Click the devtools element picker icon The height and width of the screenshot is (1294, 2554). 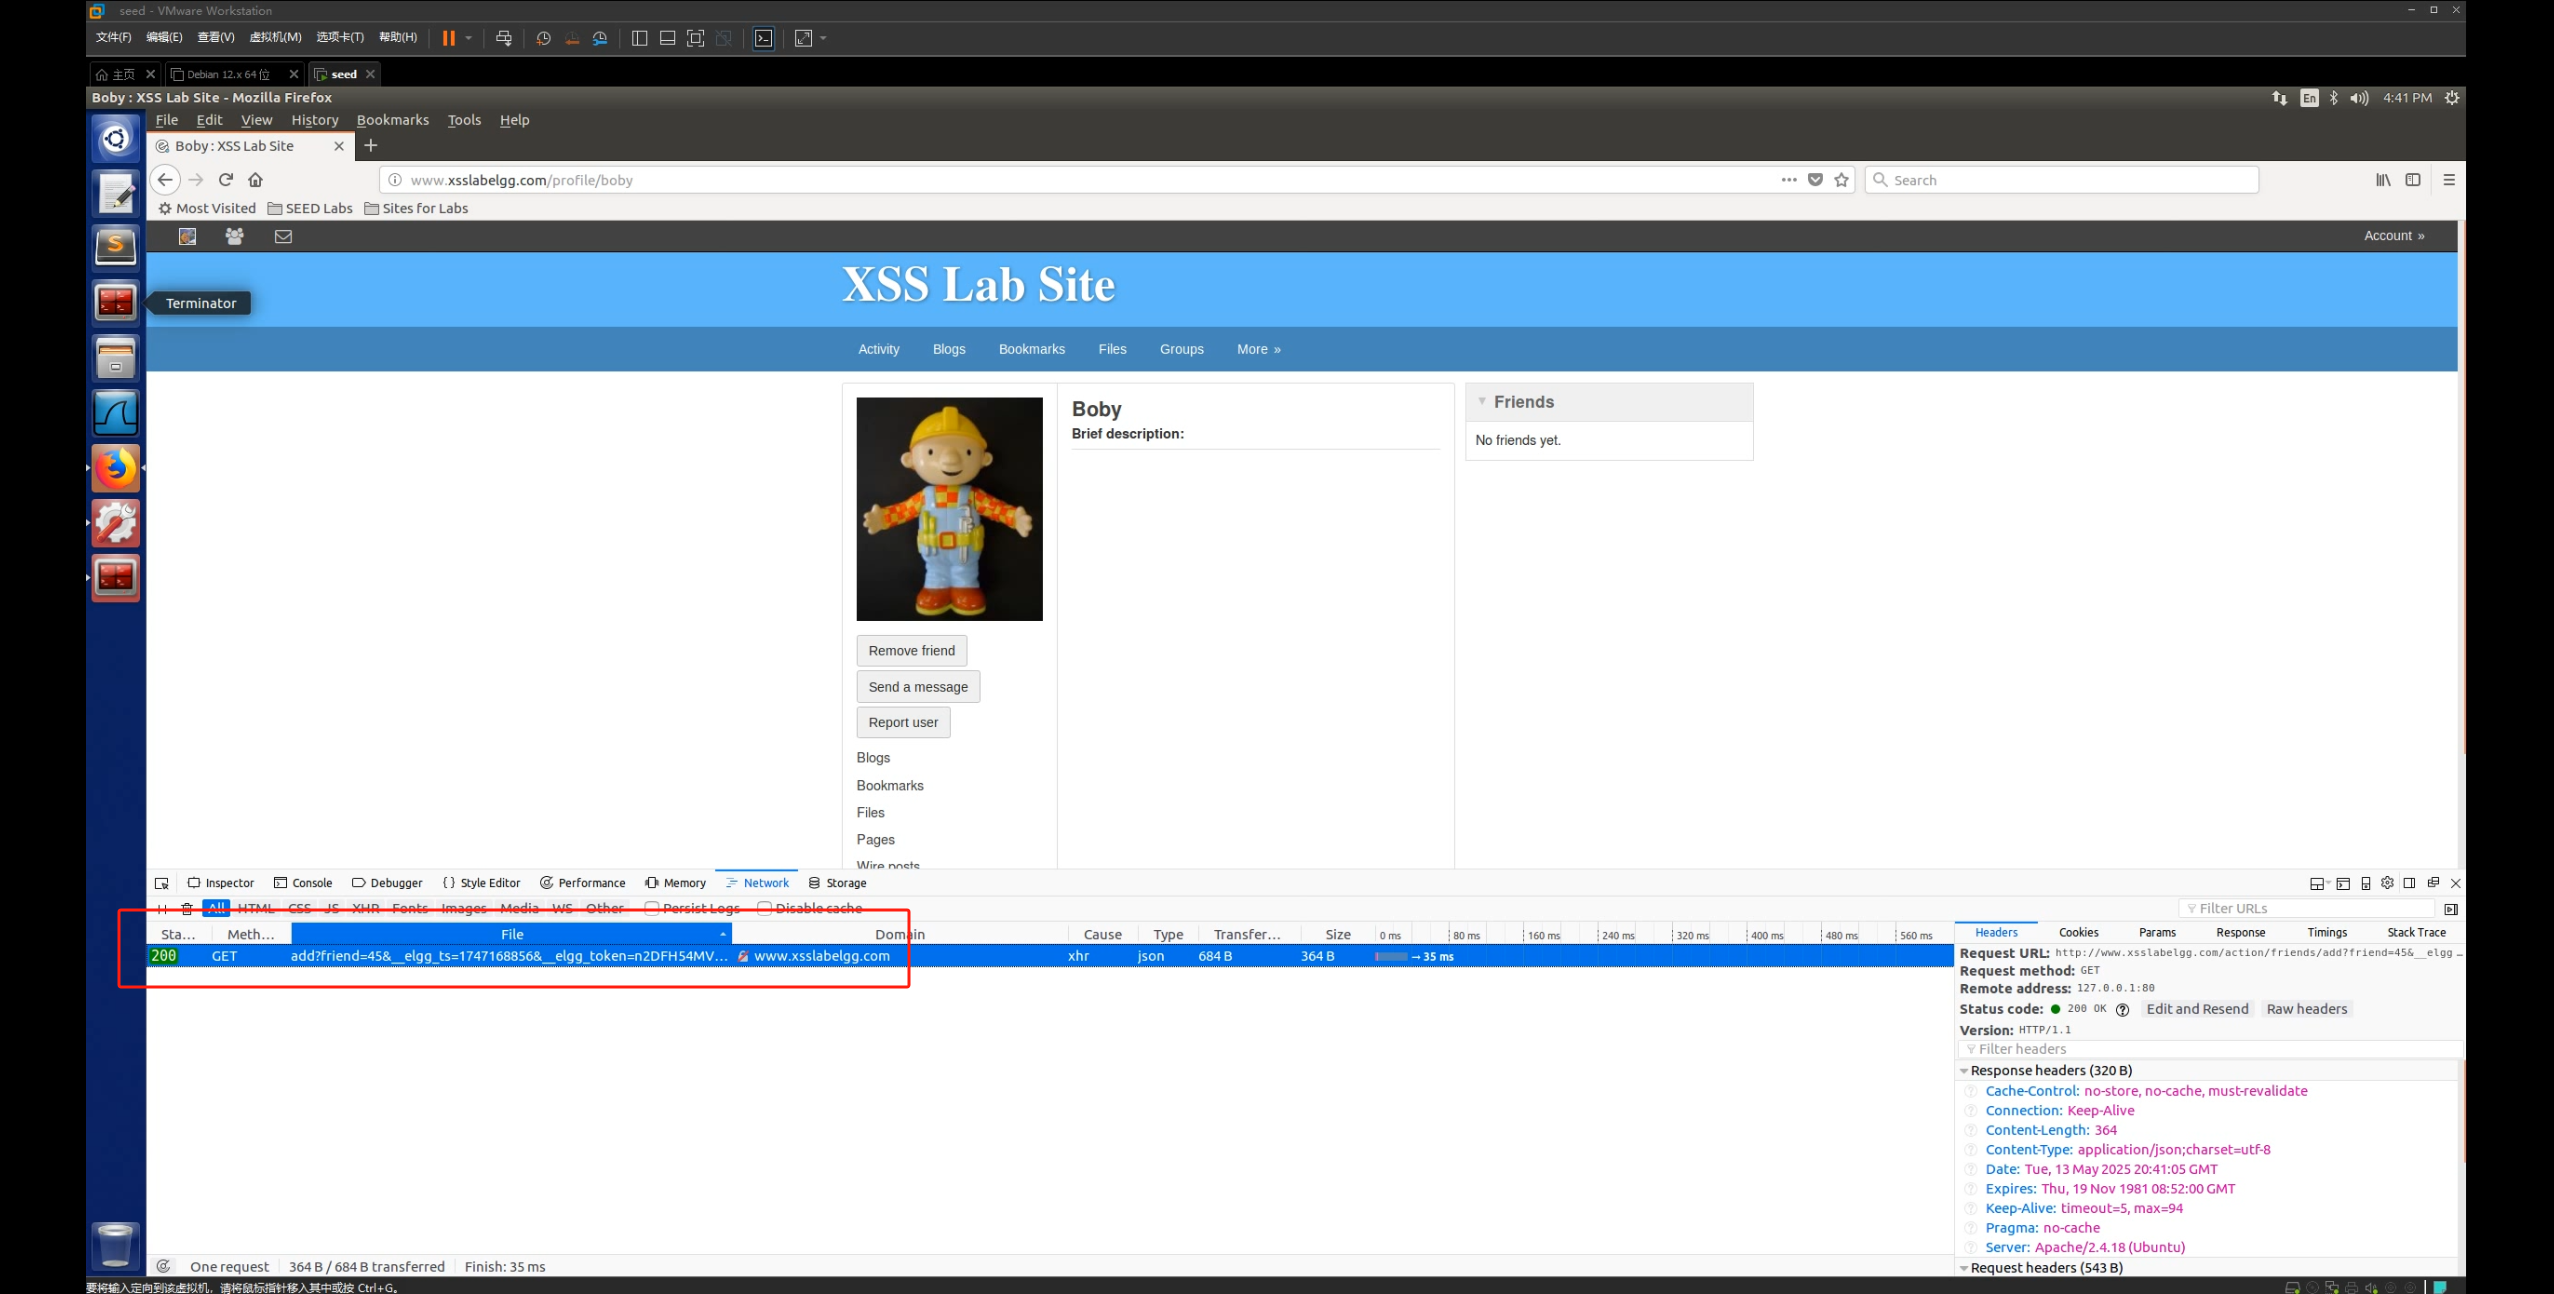coord(162,883)
